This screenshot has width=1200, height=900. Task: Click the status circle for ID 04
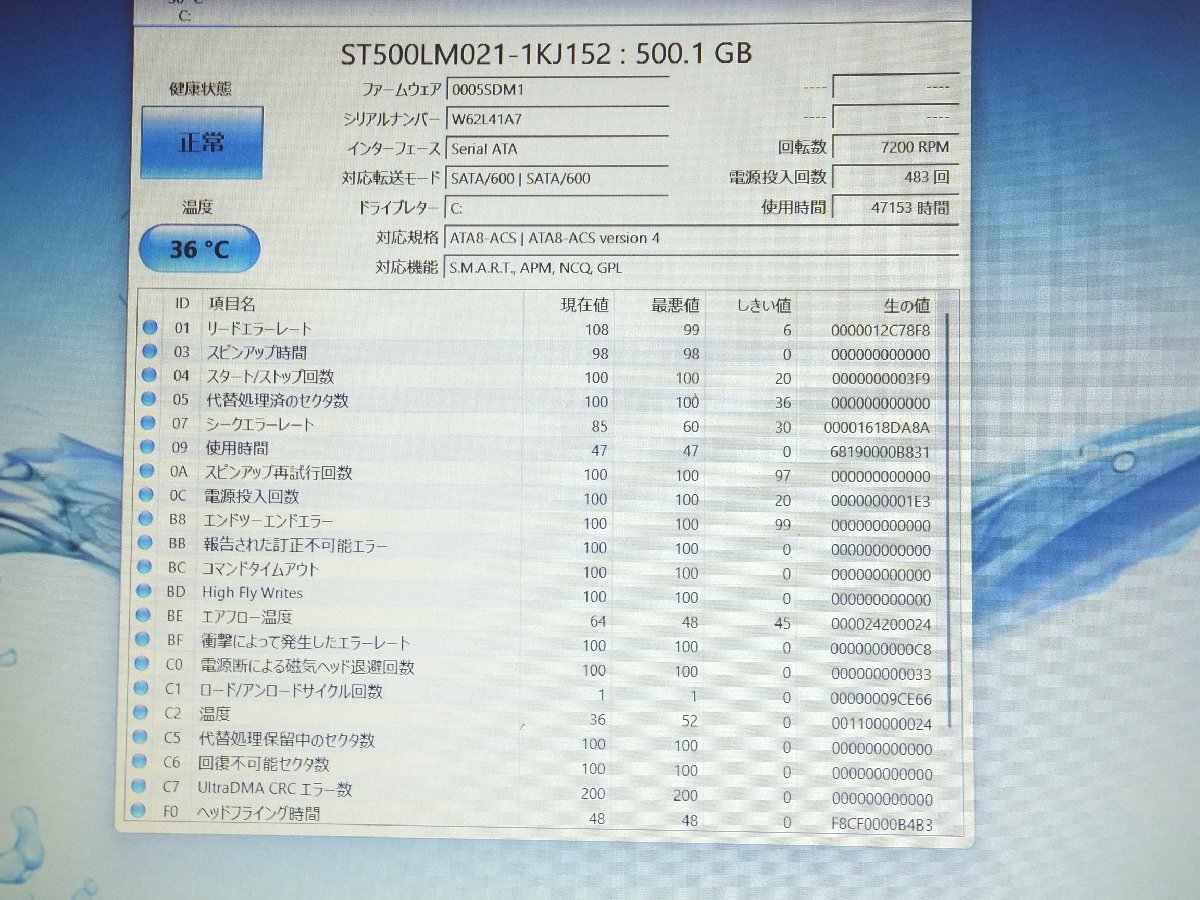tap(150, 375)
